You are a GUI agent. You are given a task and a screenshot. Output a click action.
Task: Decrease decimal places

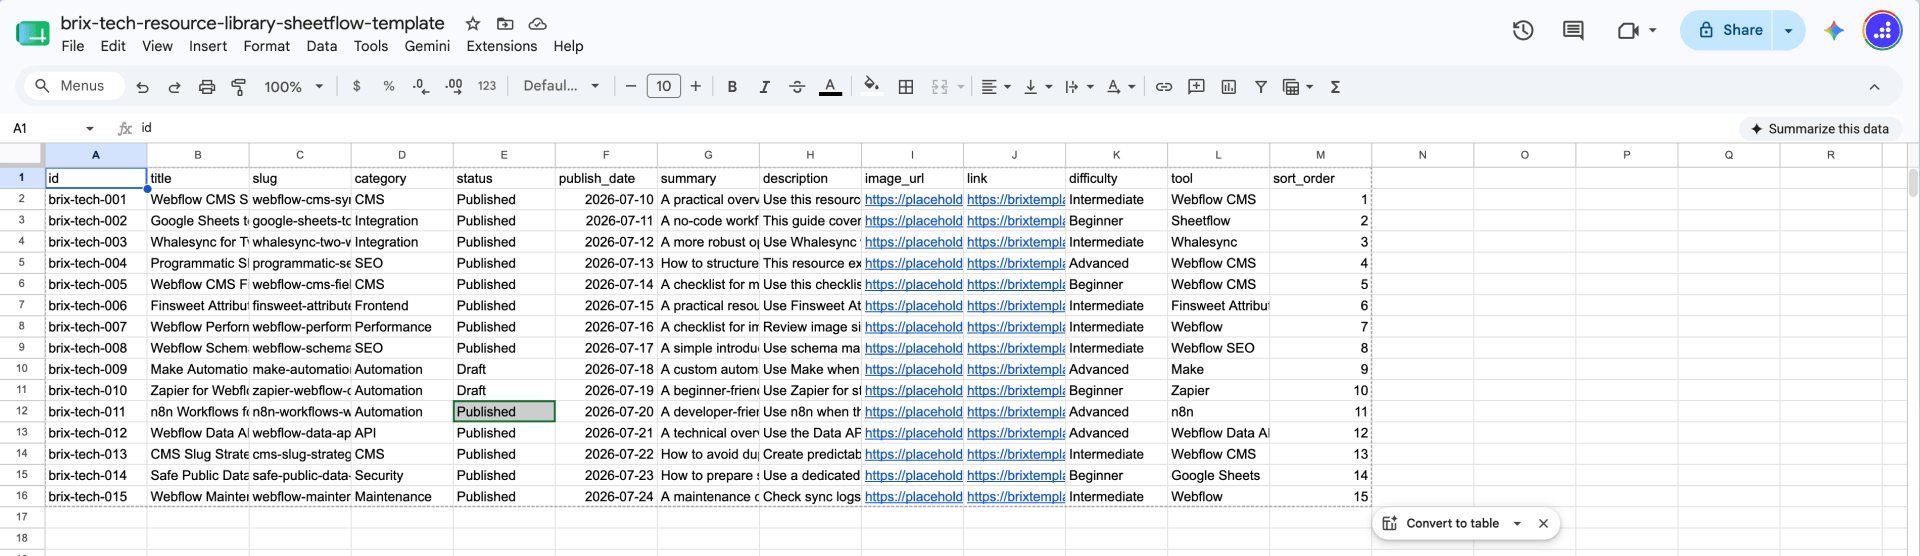pos(421,87)
